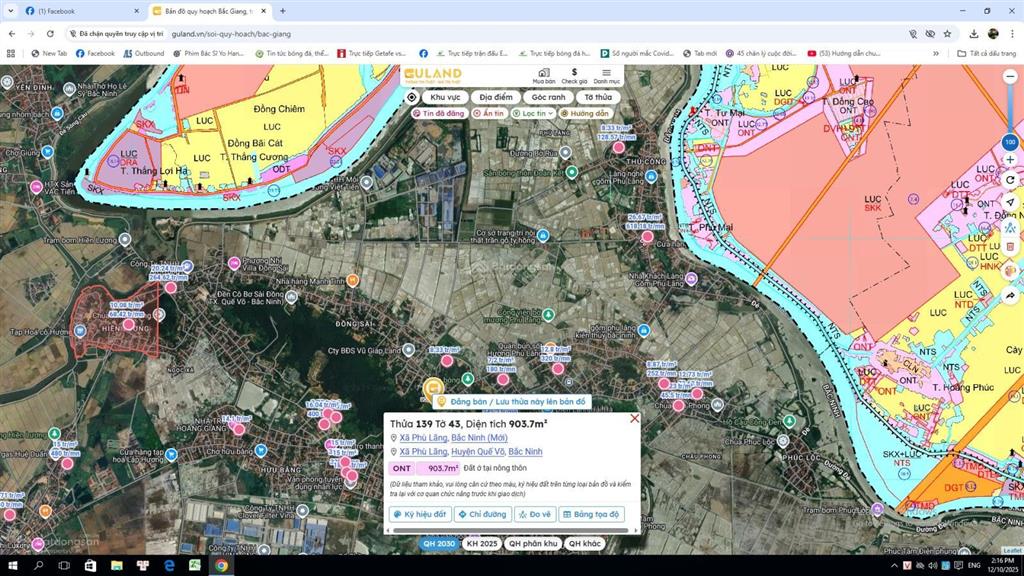Image resolution: width=1024 pixels, height=576 pixels.
Task: Open Mua bán house icon
Action: coord(543,73)
